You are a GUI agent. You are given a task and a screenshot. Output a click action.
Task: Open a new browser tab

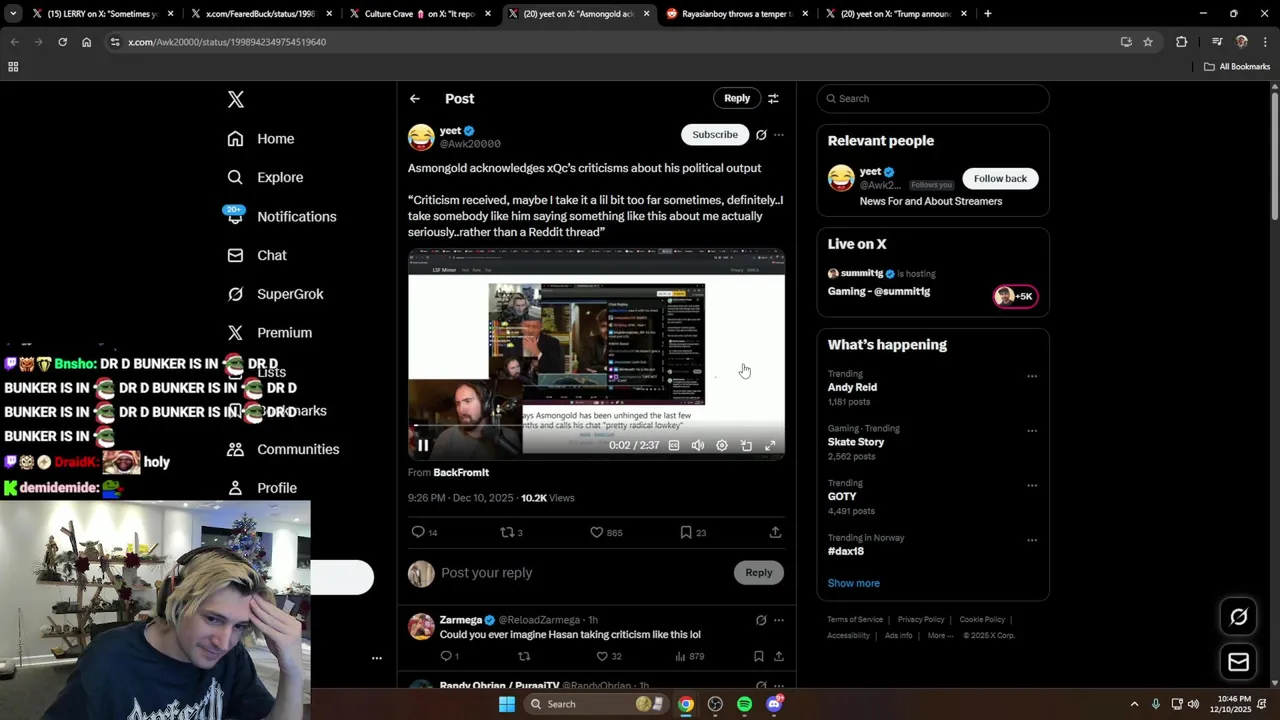[x=988, y=14]
